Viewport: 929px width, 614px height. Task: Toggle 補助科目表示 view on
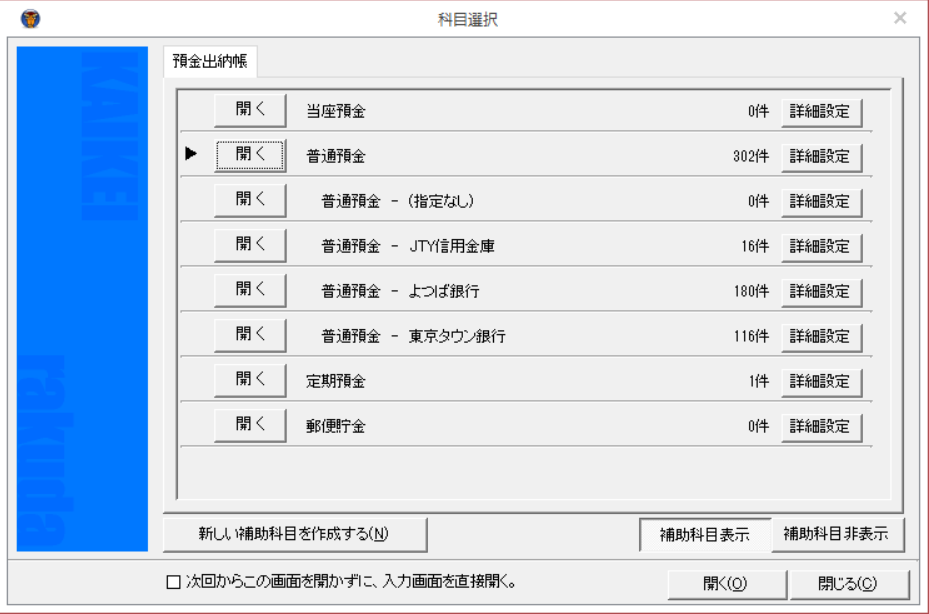pyautogui.click(x=704, y=534)
